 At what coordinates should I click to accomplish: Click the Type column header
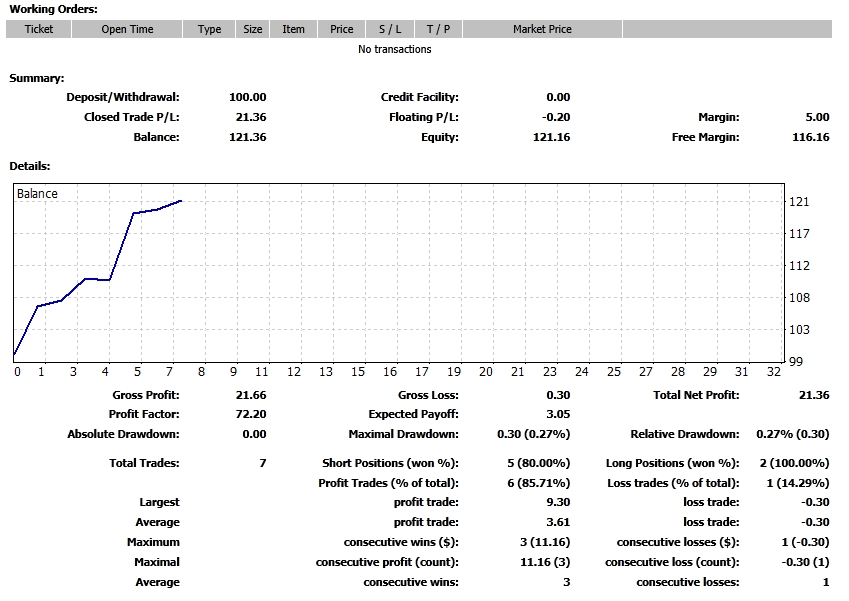[x=209, y=29]
